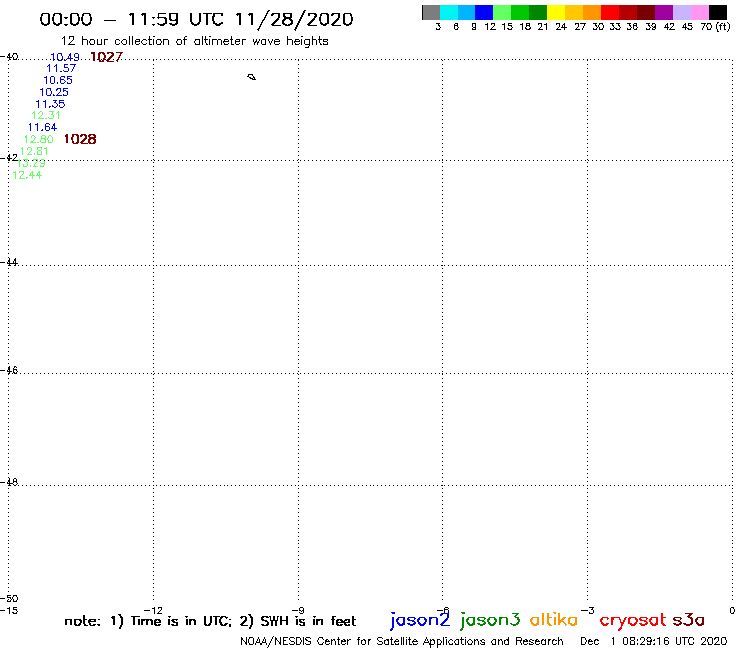Click the dark red 1027 reading
The image size is (740, 650).
click(x=106, y=57)
